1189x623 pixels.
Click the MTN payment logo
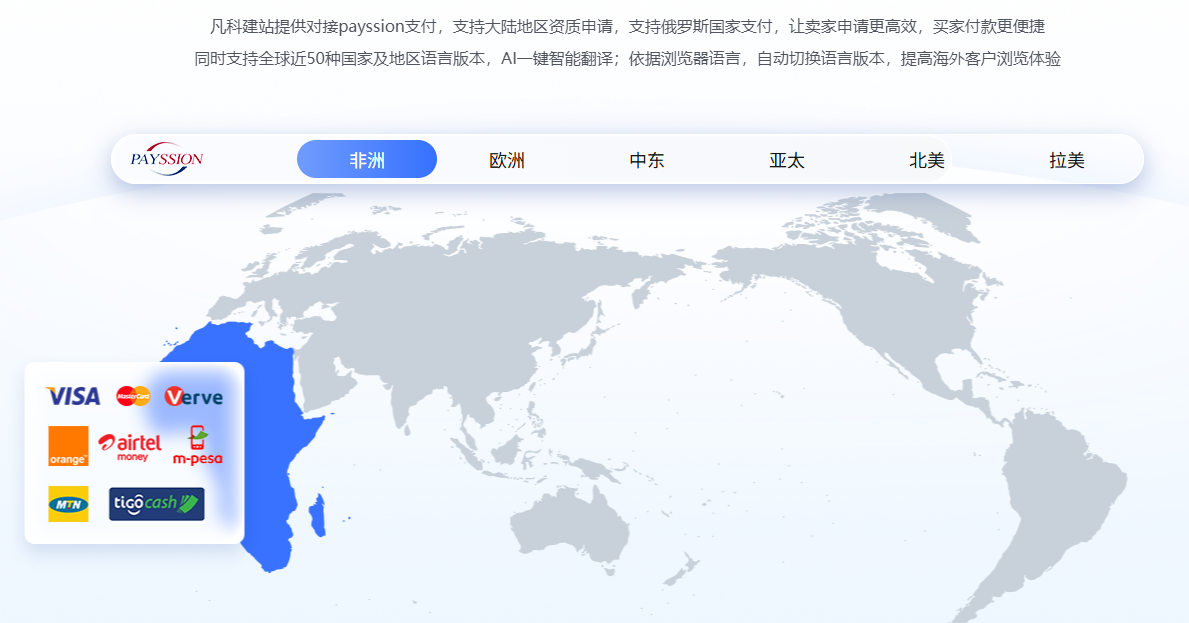click(68, 504)
